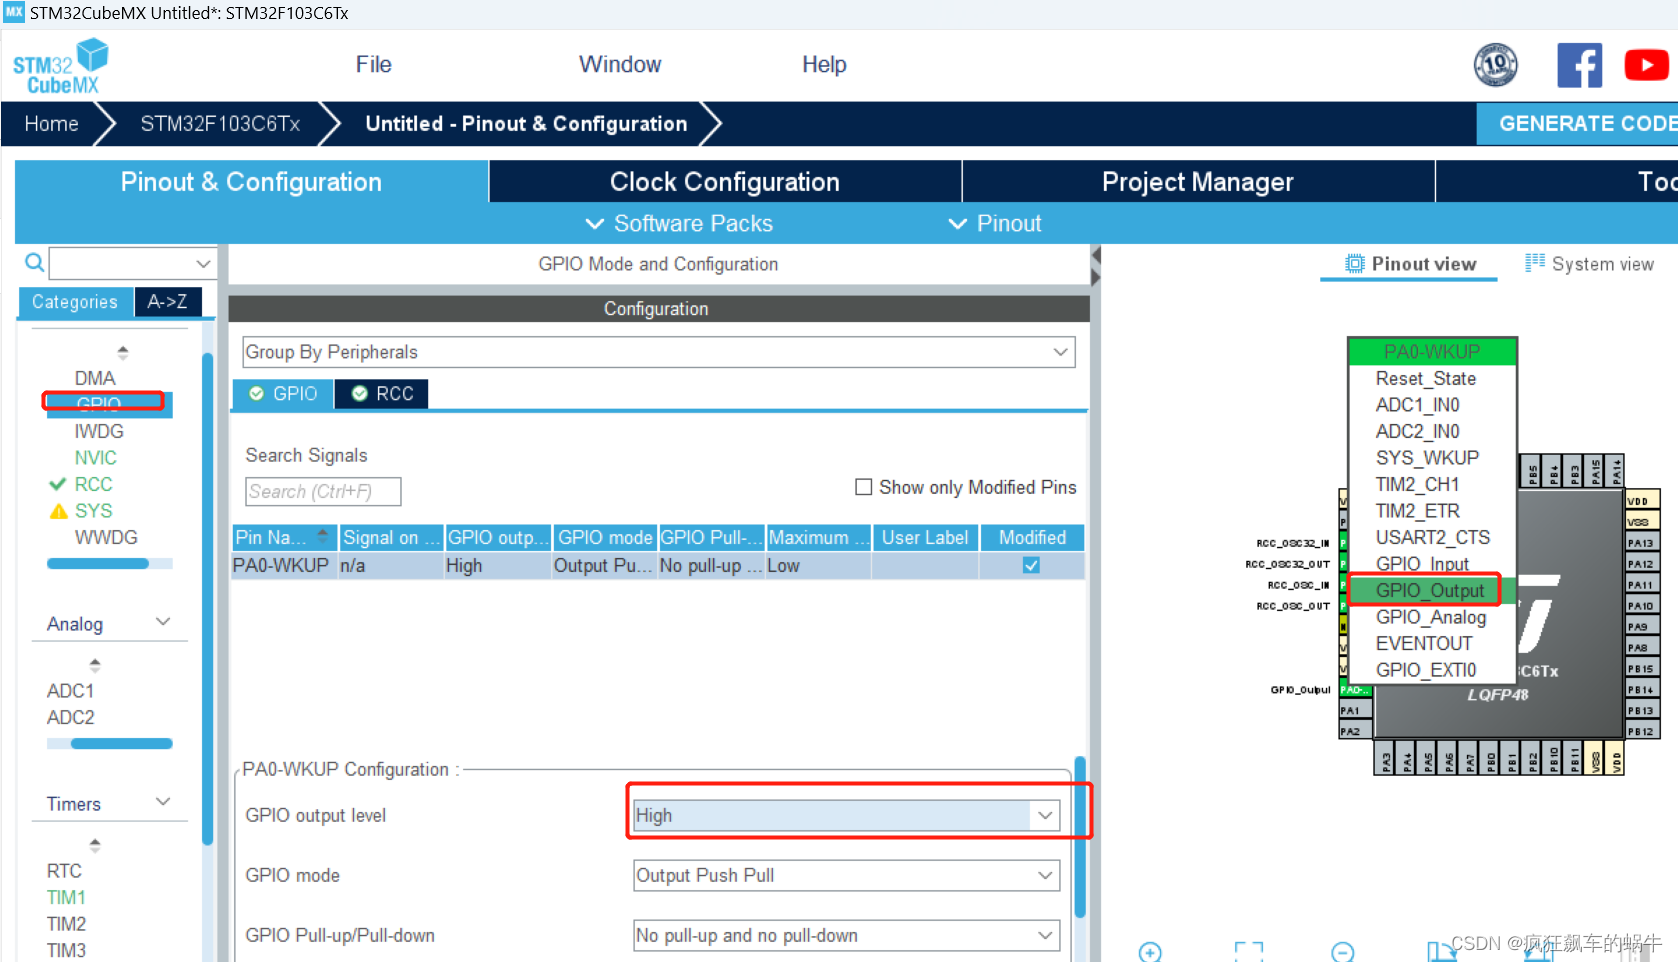
Task: Expand the Software Packs menu
Action: [679, 224]
